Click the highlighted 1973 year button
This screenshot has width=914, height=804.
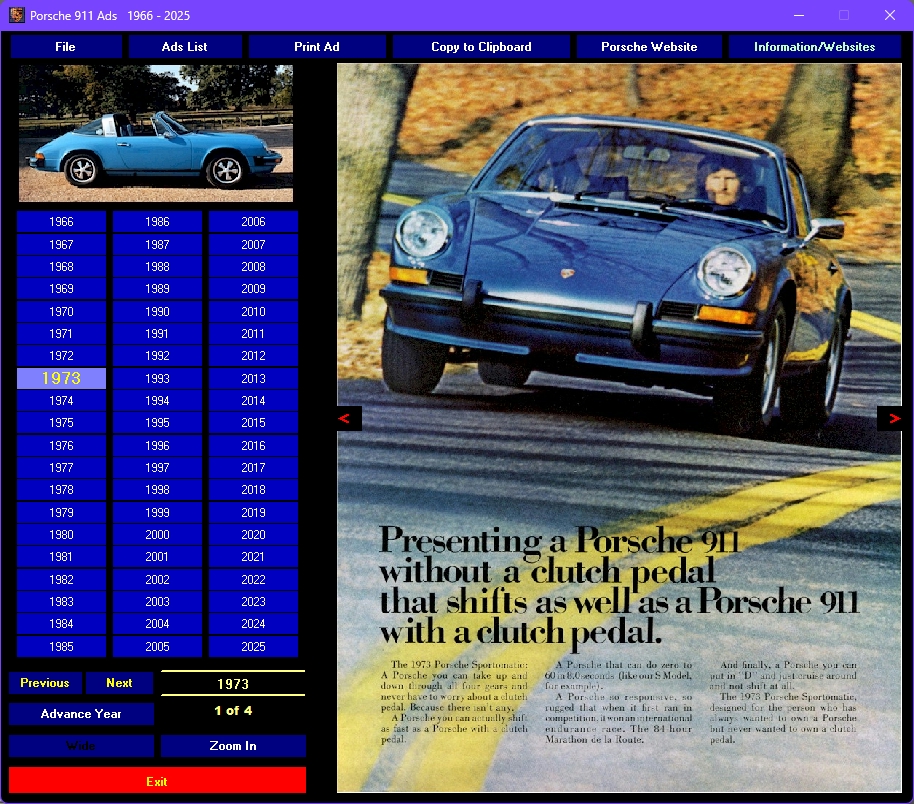tap(61, 378)
